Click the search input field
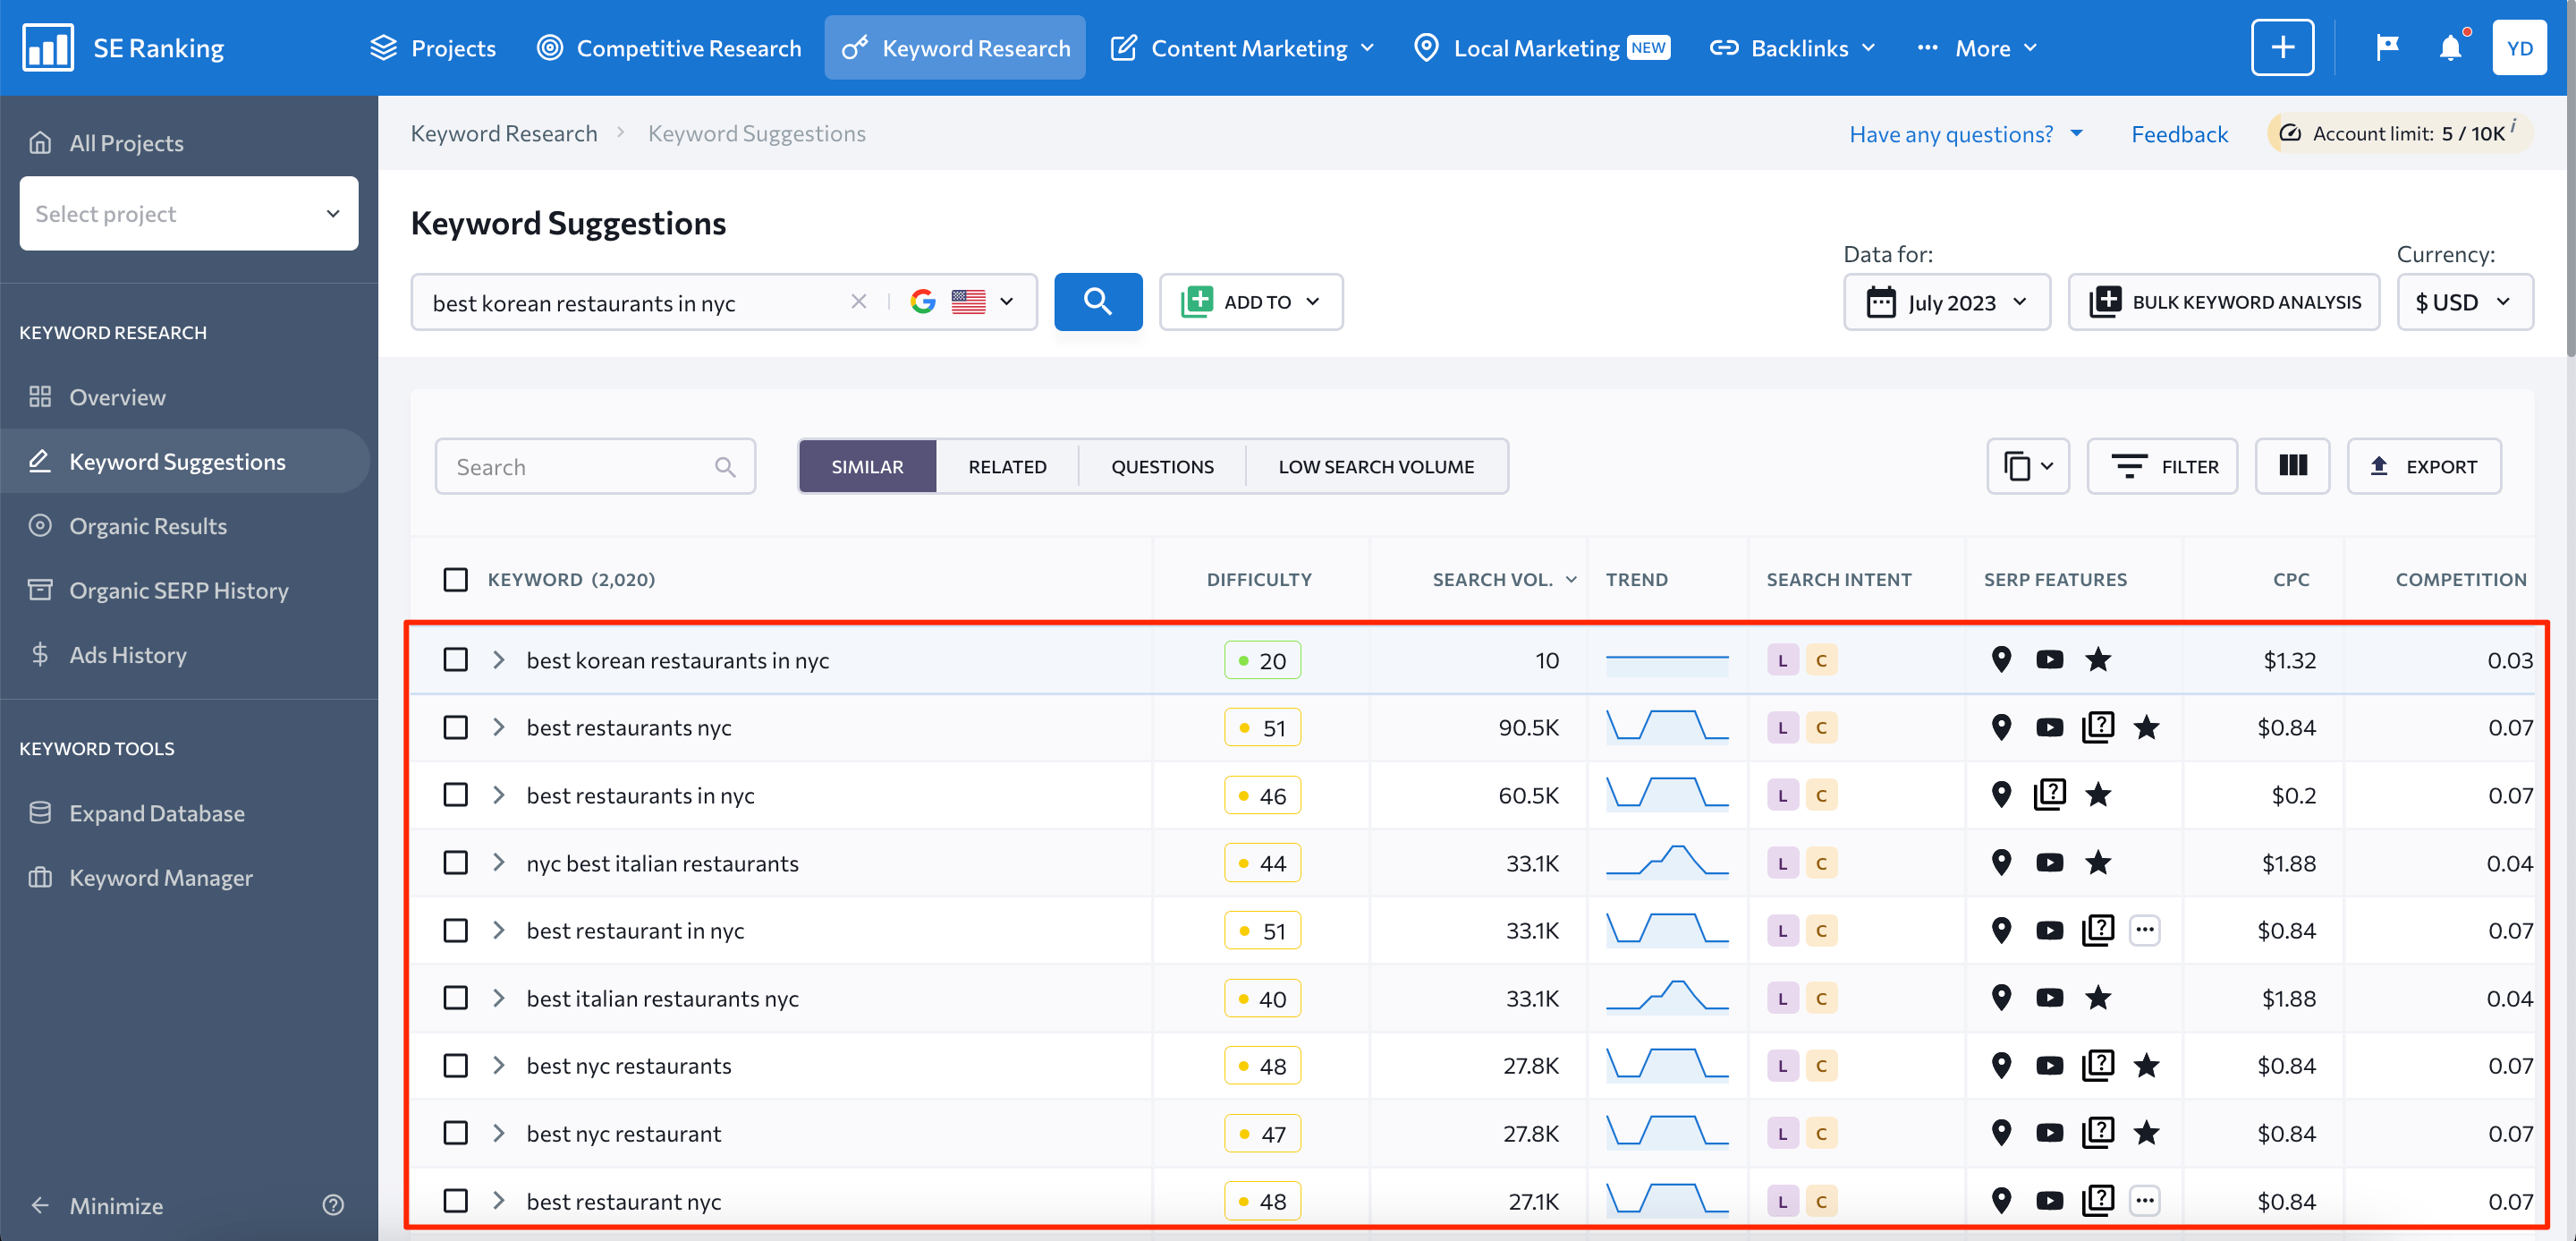The width and height of the screenshot is (2576, 1241). 595,467
